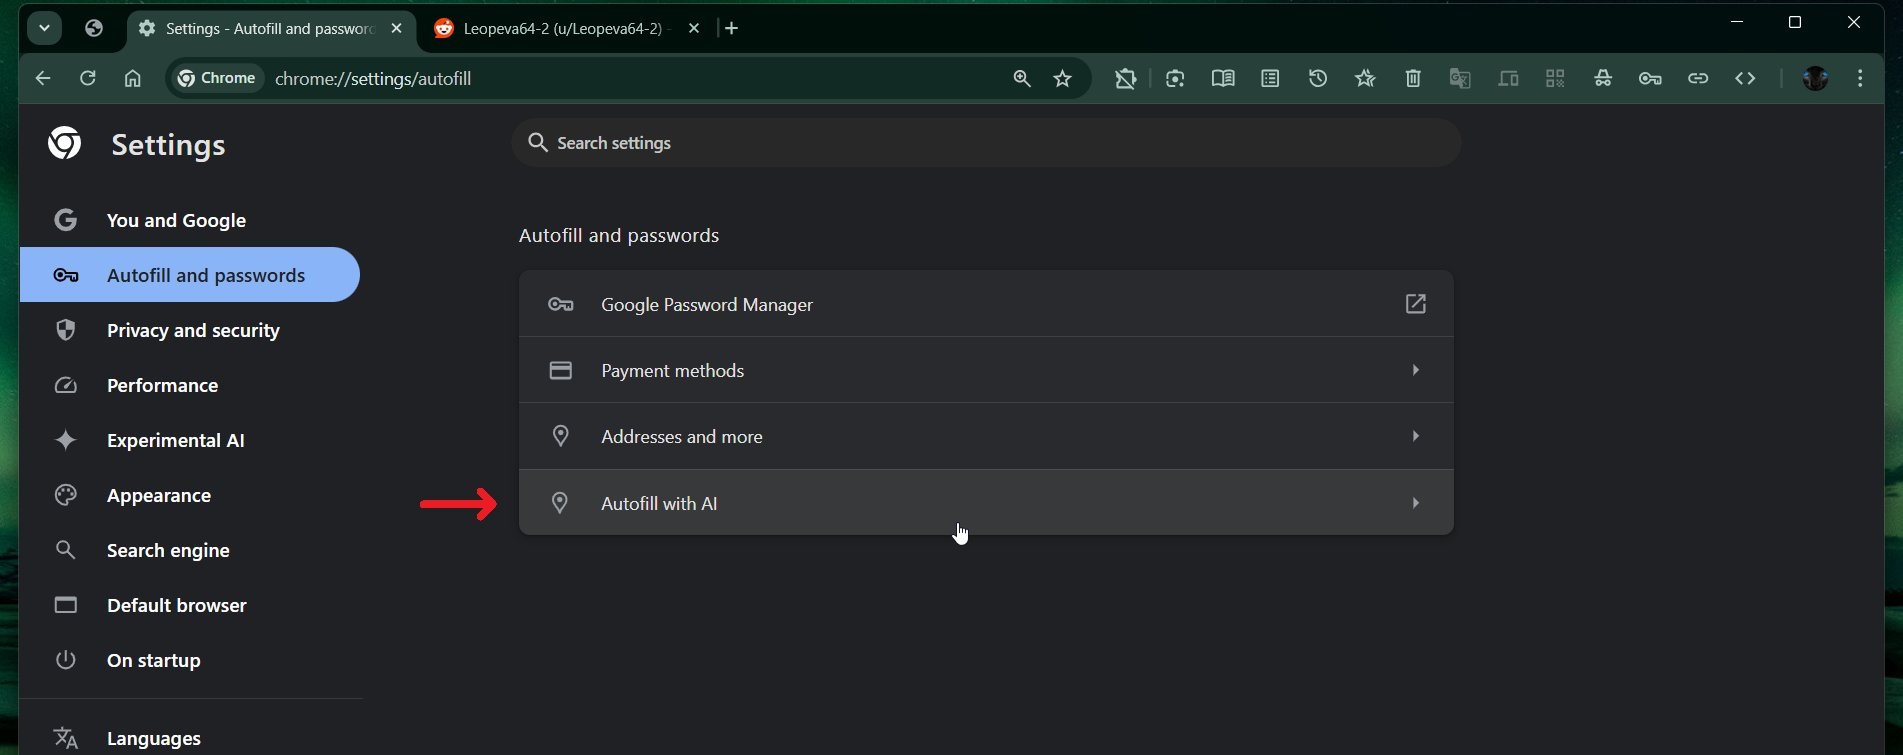Reload the current page
This screenshot has width=1903, height=755.
point(88,79)
